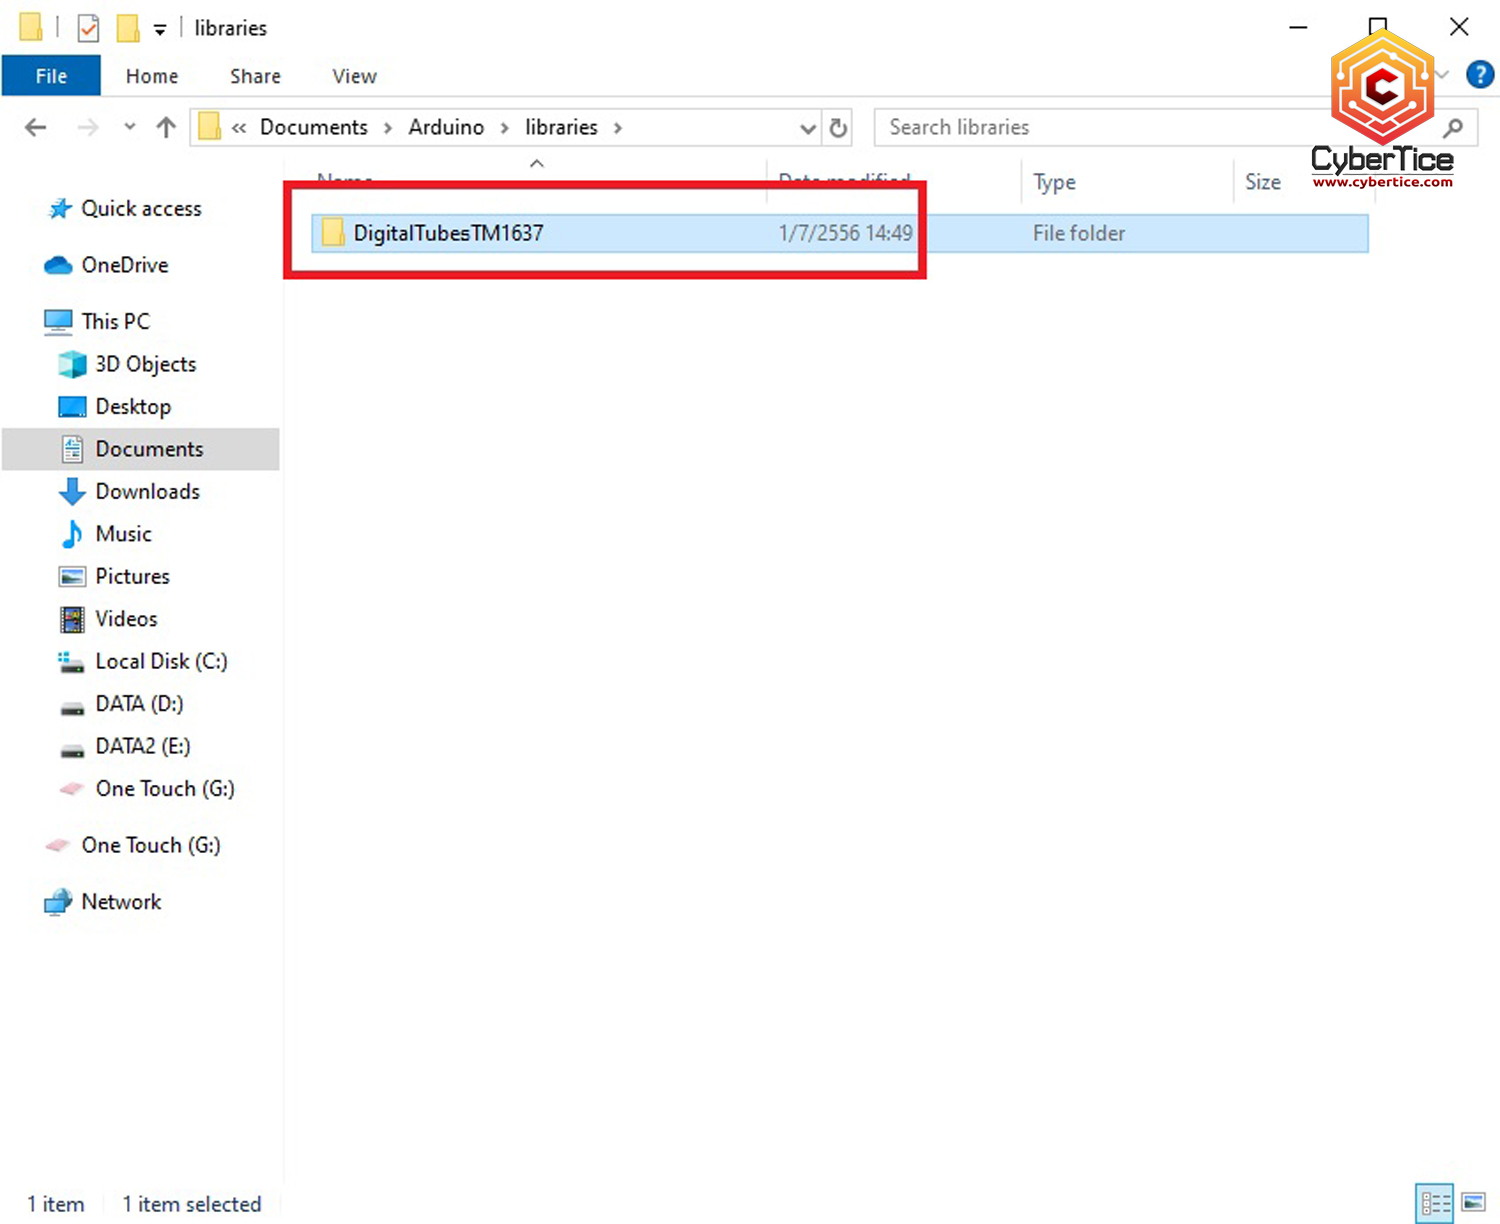Switch to the View ribbon tab
1500x1224 pixels.
[x=354, y=76]
